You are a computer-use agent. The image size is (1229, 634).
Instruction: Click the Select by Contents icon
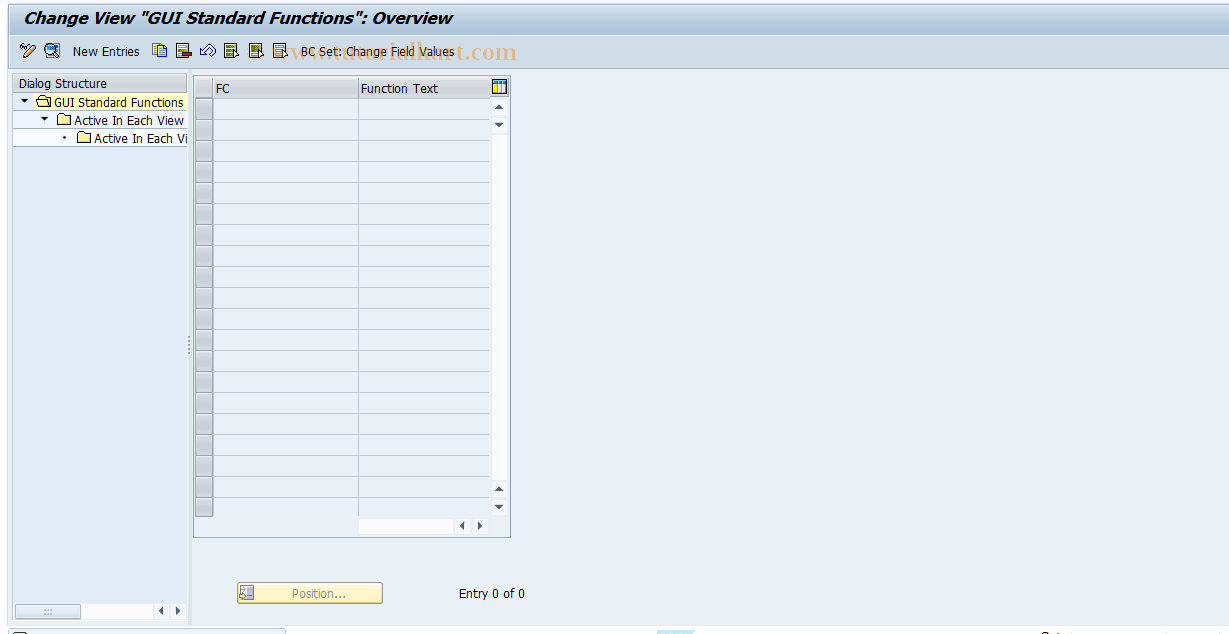pyautogui.click(x=52, y=51)
